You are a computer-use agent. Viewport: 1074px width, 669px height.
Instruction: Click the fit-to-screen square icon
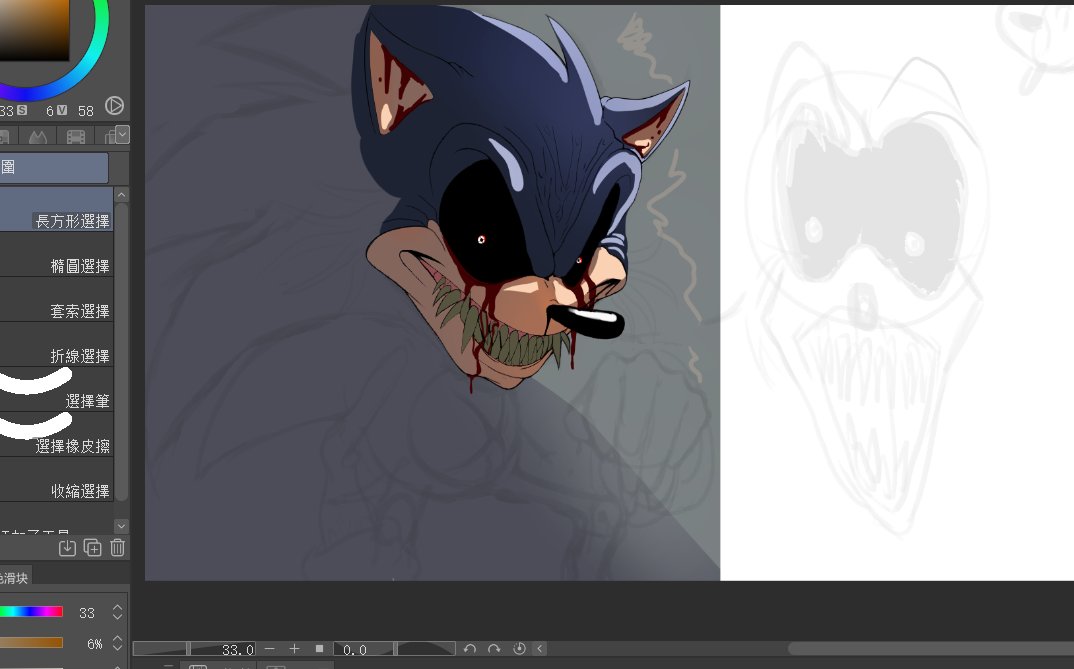(319, 648)
